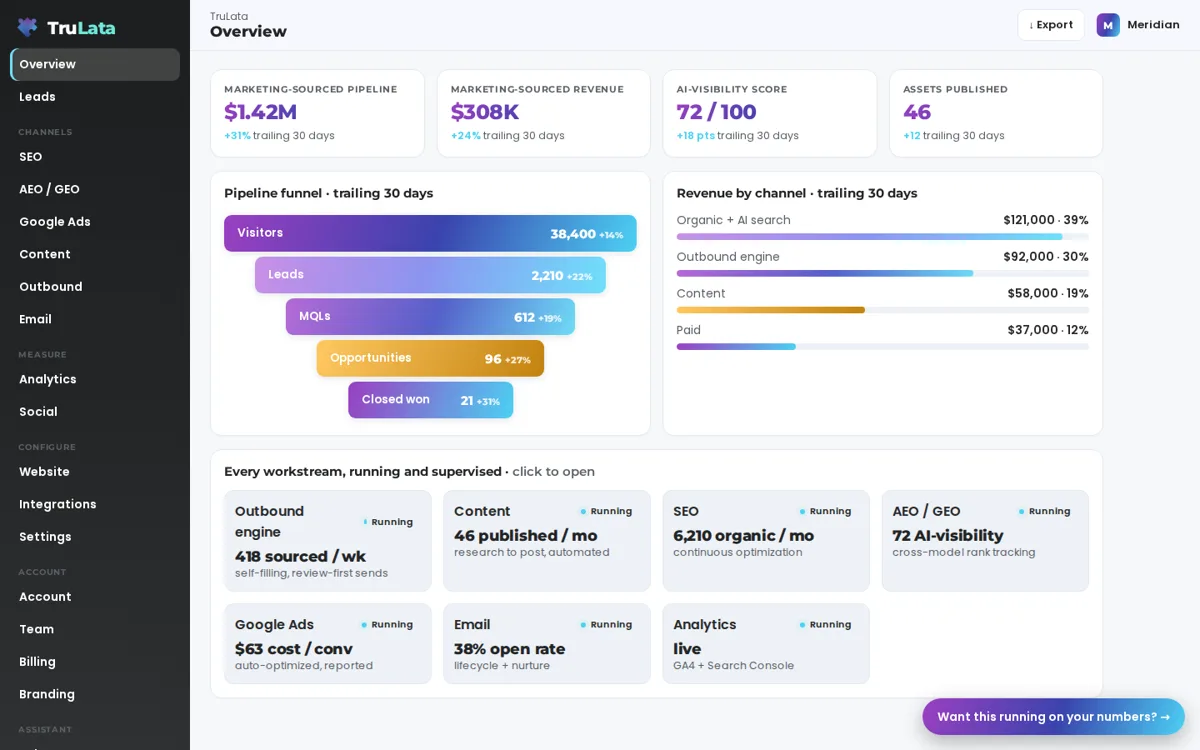
Task: Select Google Ads in sidebar
Action: coord(95,222)
